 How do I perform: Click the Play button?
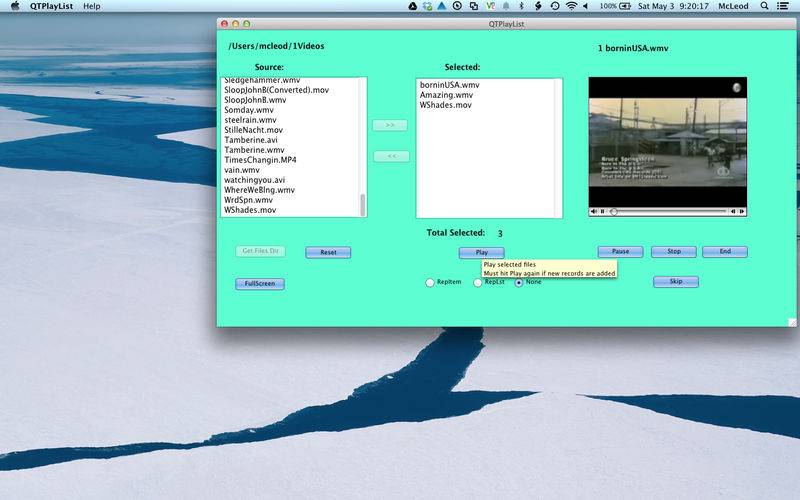(x=481, y=253)
